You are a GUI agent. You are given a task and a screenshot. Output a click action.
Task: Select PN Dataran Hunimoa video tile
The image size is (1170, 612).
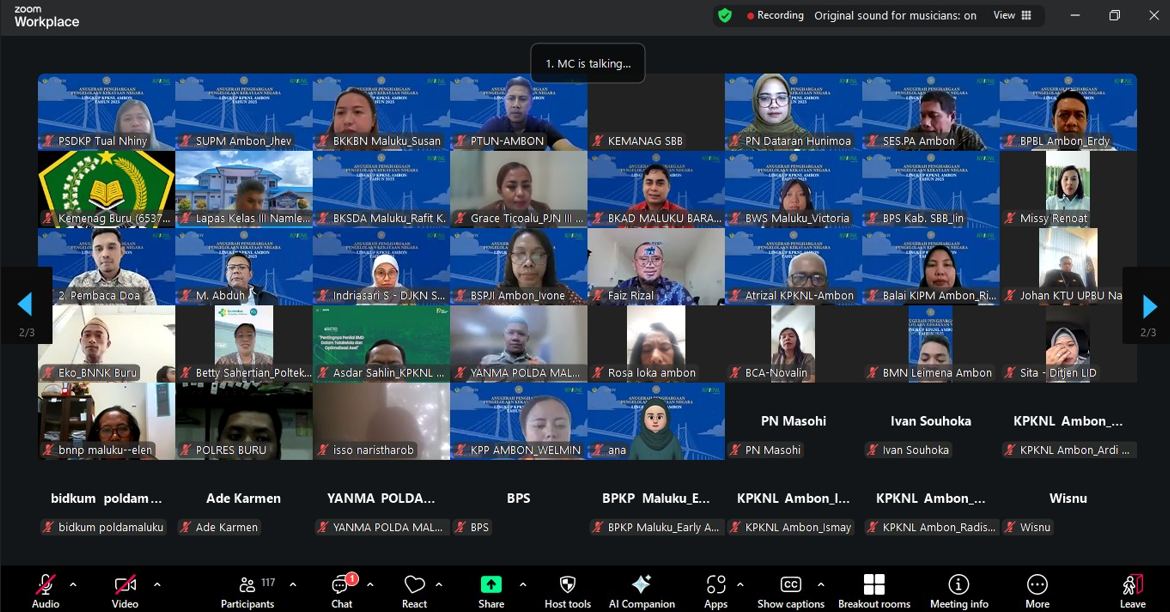coord(793,112)
